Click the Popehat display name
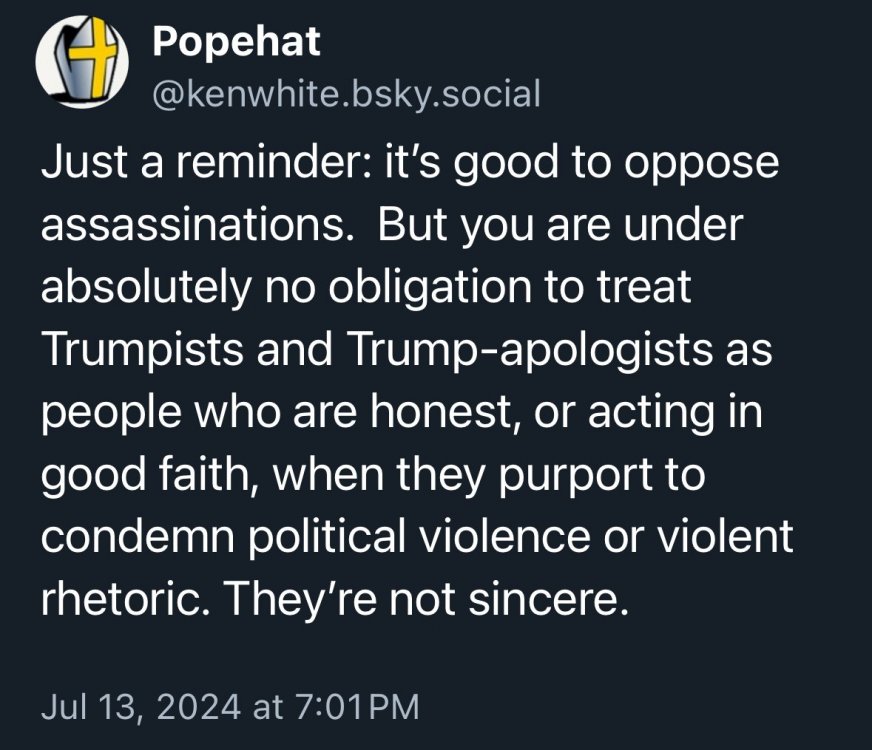 (x=236, y=41)
